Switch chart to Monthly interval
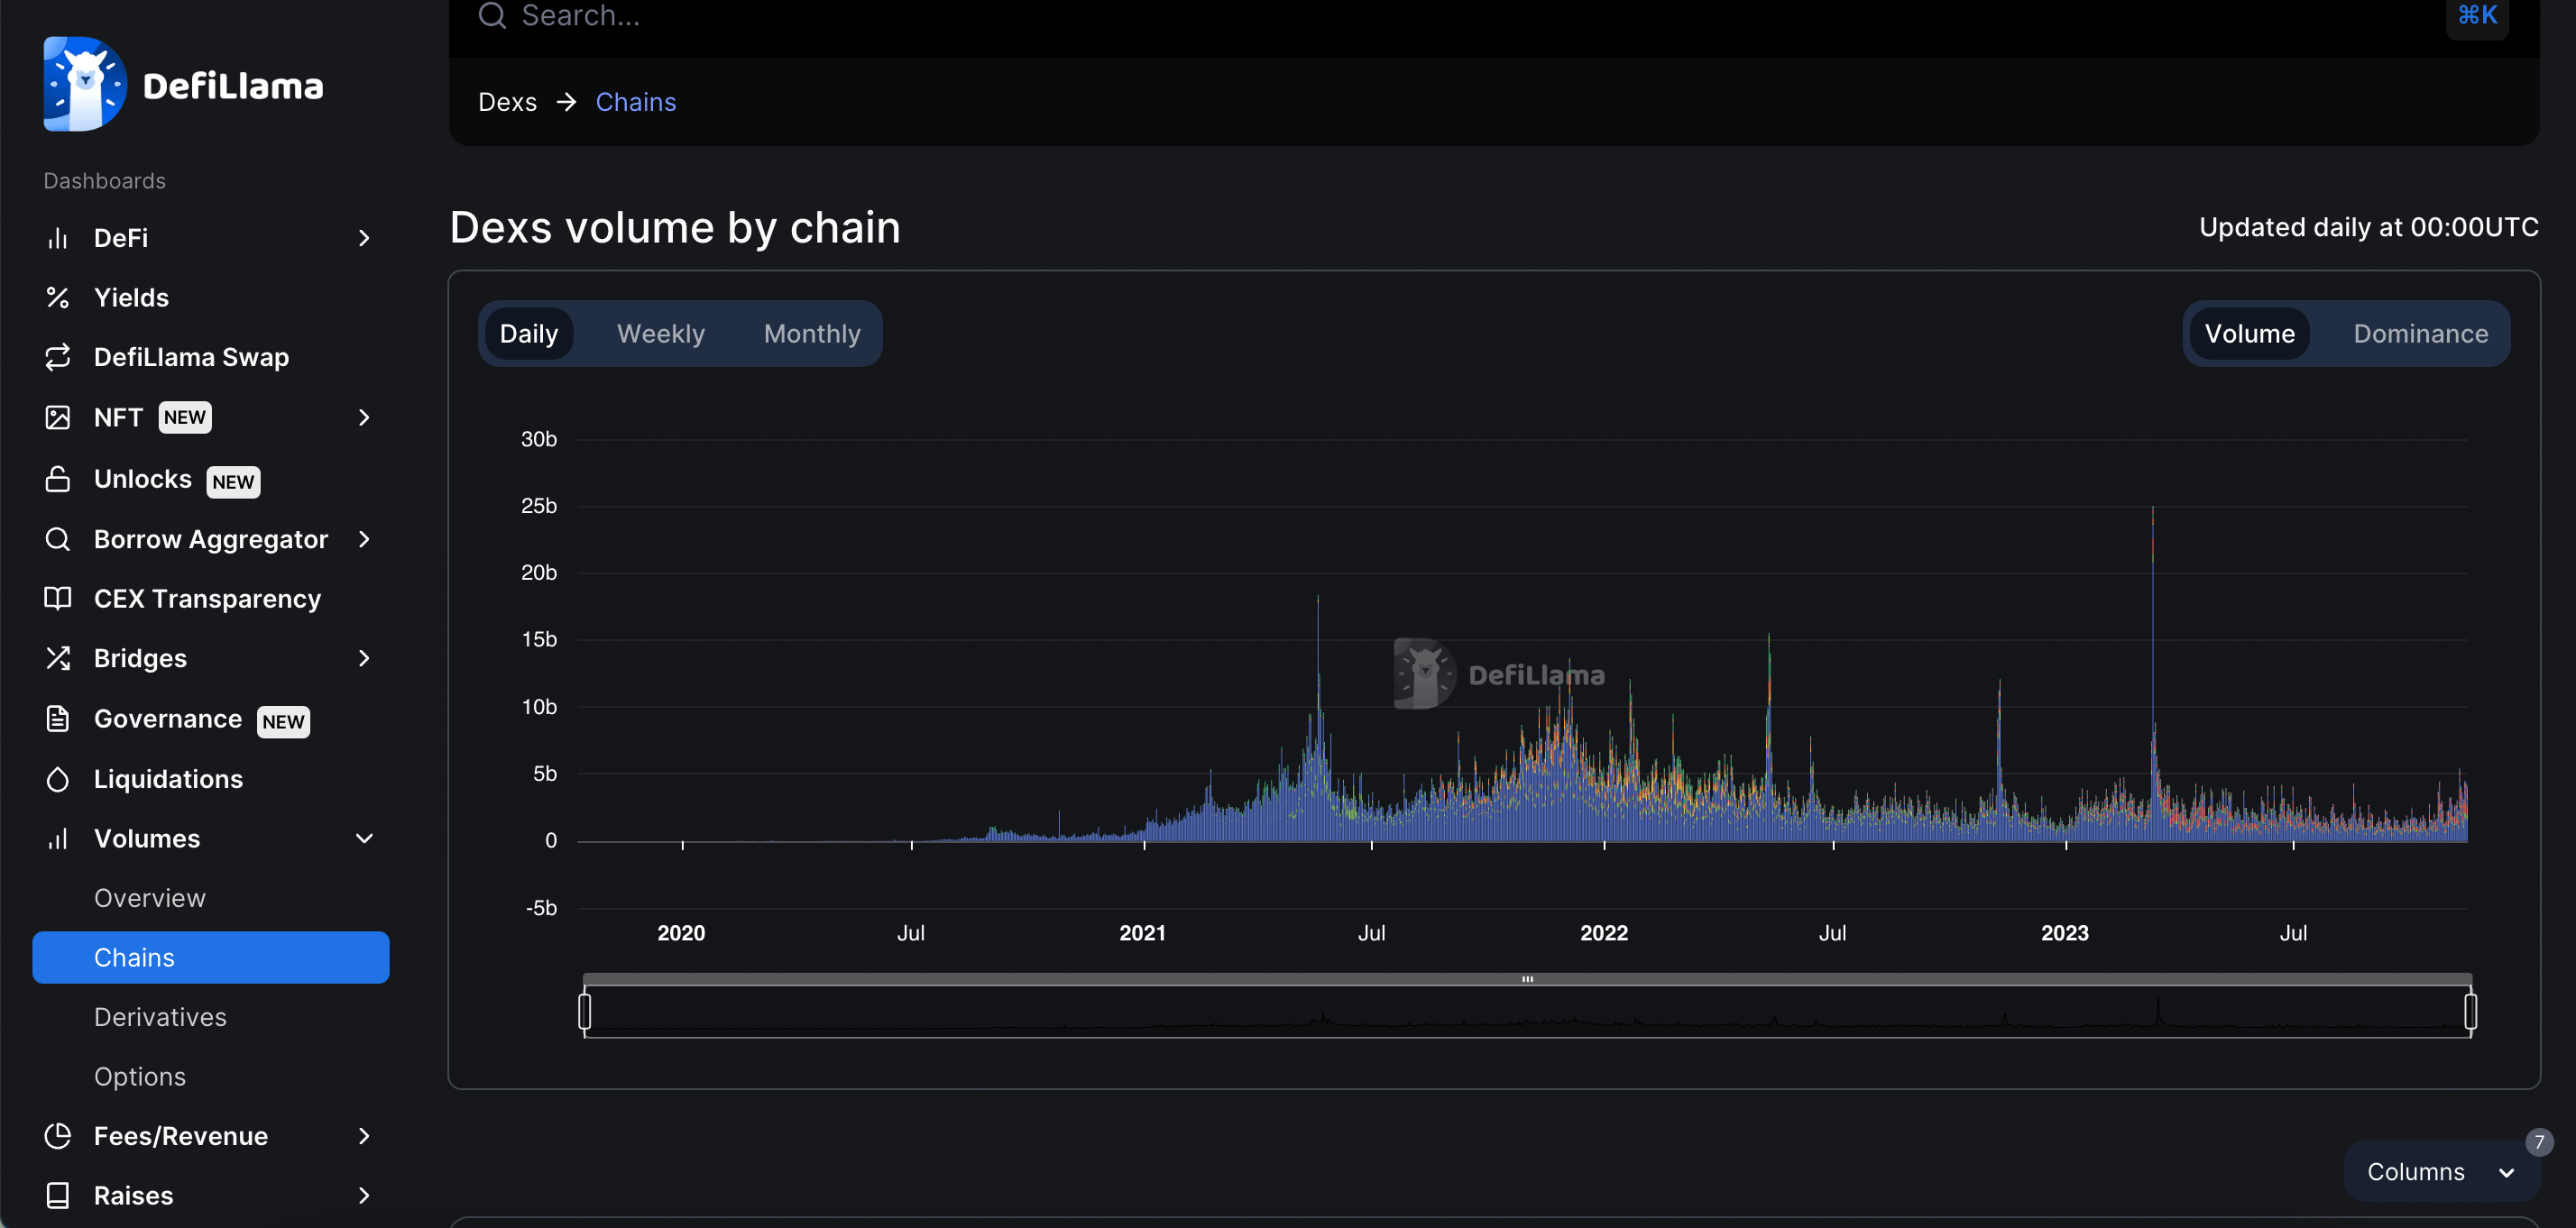Screen dimensions: 2576x1228 coord(811,333)
